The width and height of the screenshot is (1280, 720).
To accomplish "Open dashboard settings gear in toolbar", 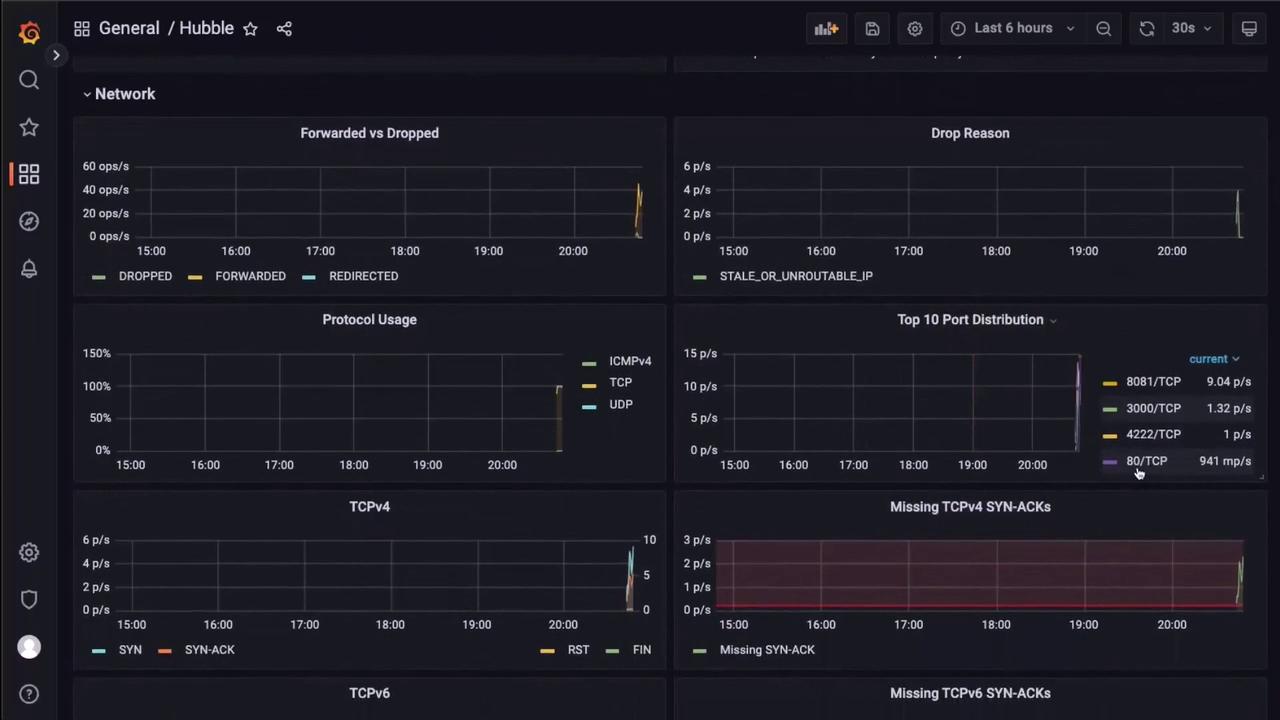I will click(x=914, y=29).
